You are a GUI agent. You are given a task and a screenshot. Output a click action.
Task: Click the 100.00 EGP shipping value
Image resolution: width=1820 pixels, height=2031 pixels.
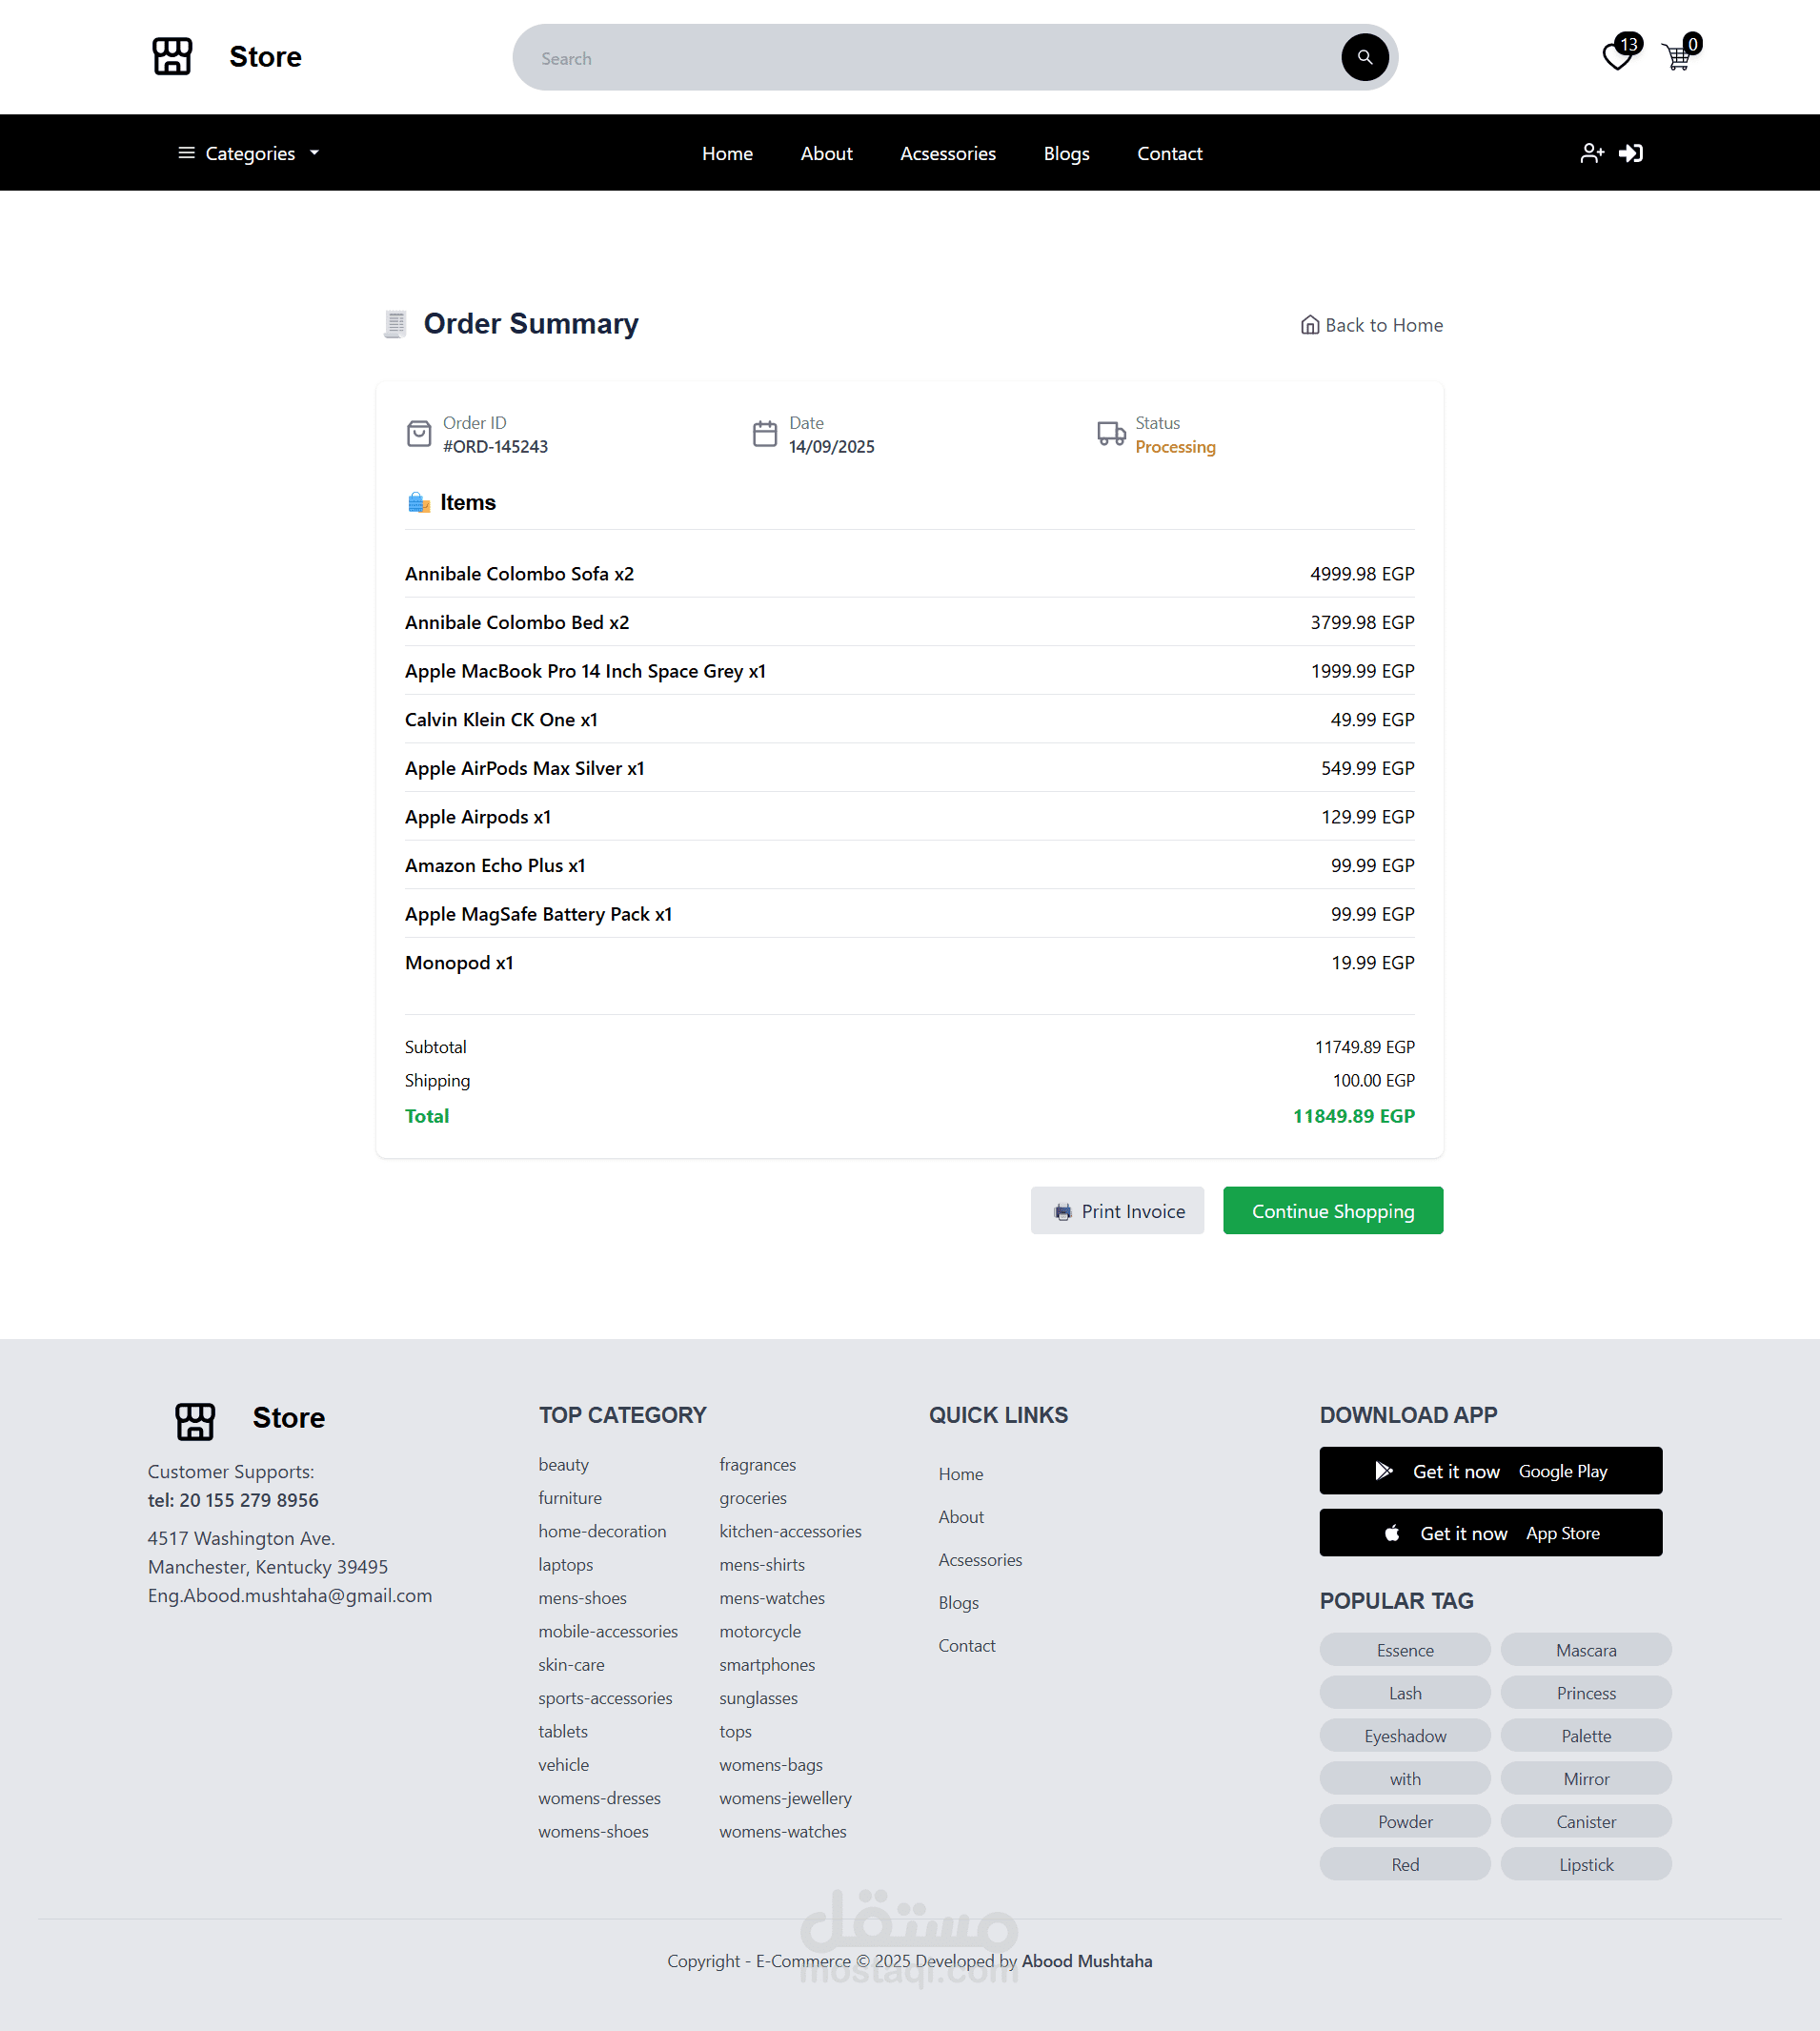pos(1373,1080)
